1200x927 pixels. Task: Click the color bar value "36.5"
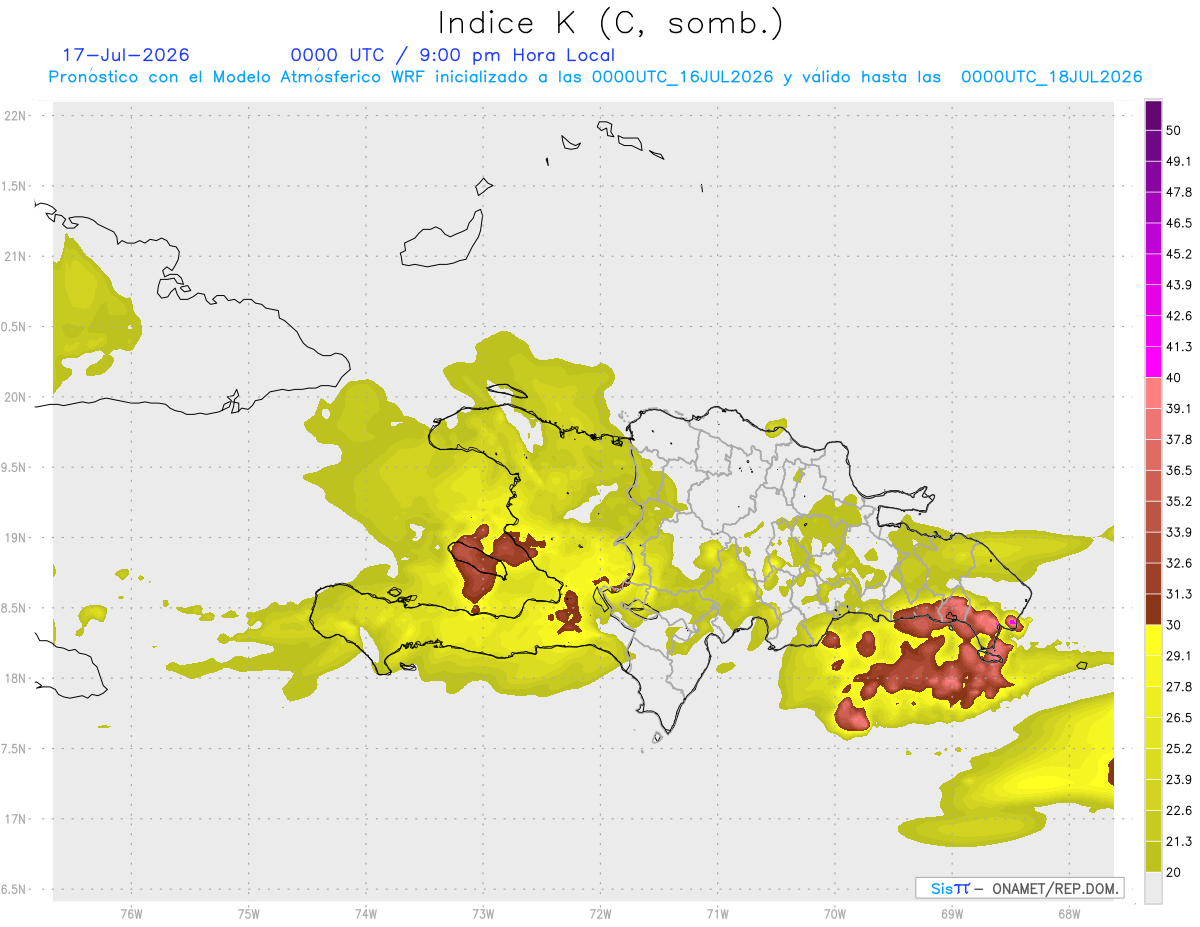1178,470
